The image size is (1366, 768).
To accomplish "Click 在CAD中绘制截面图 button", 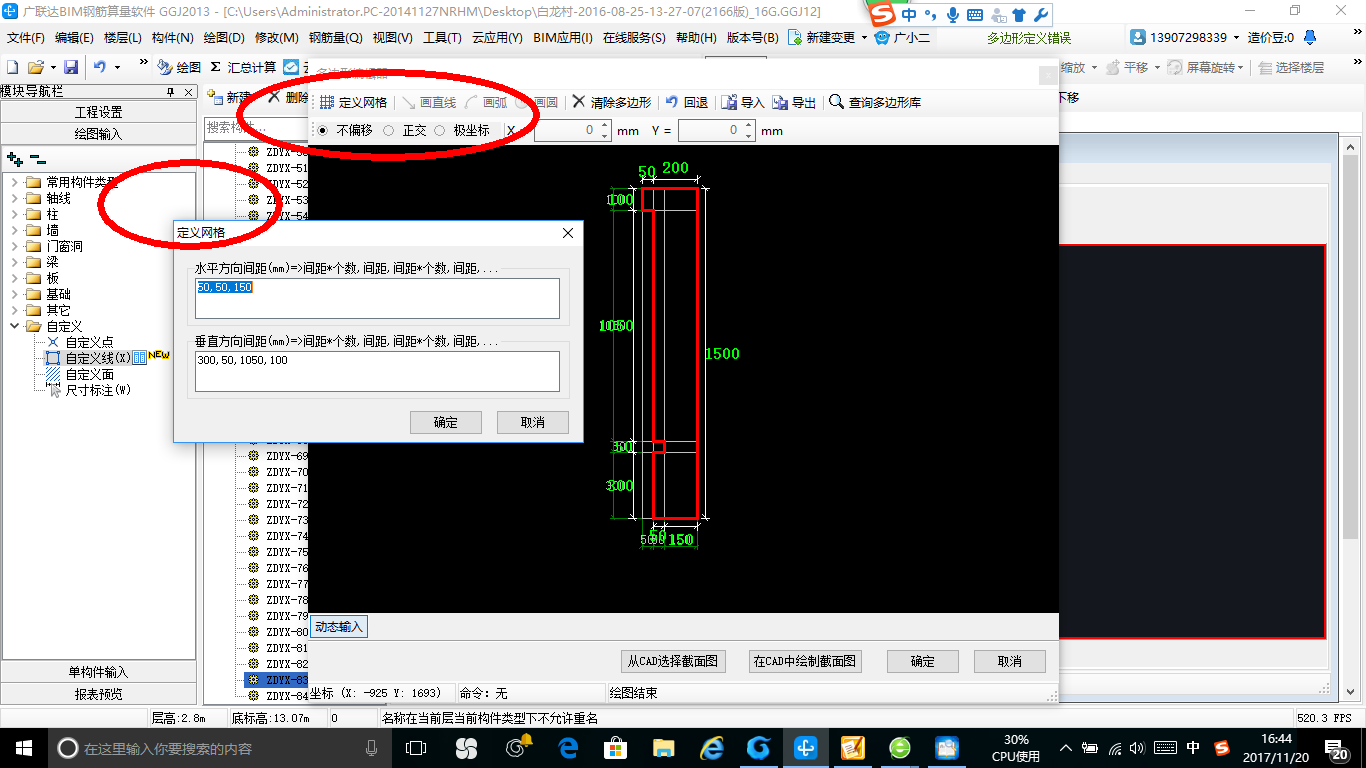I will (805, 661).
